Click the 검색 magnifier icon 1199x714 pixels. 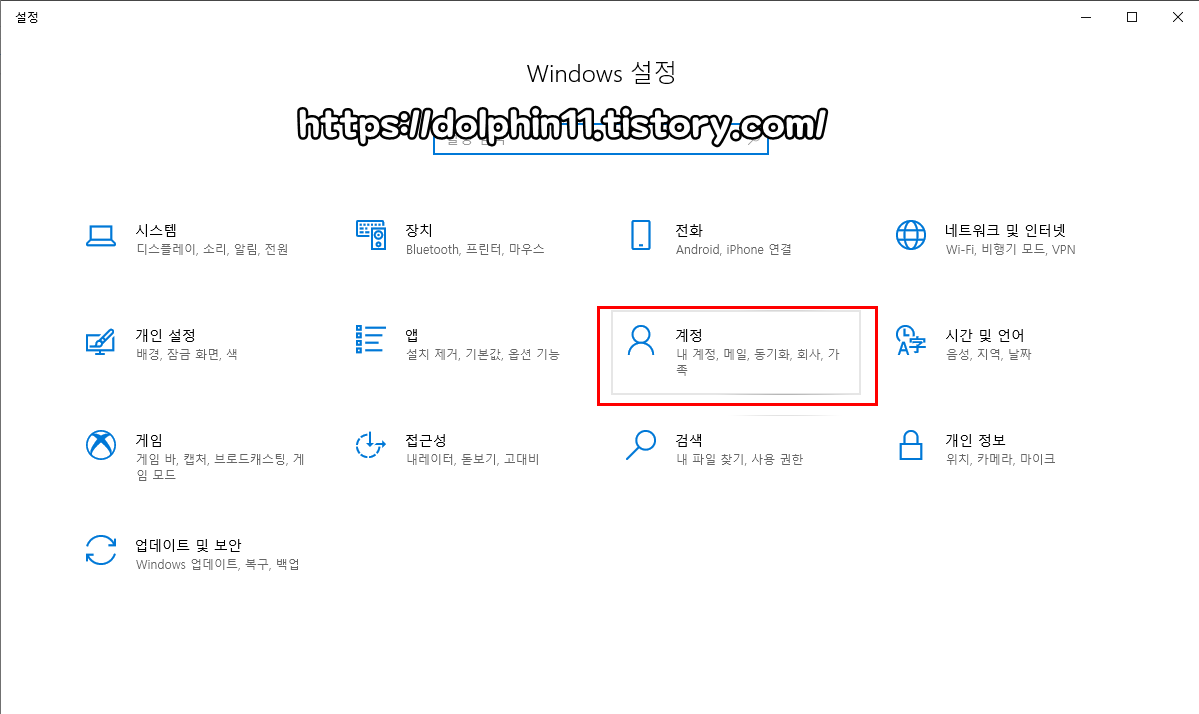click(x=641, y=445)
